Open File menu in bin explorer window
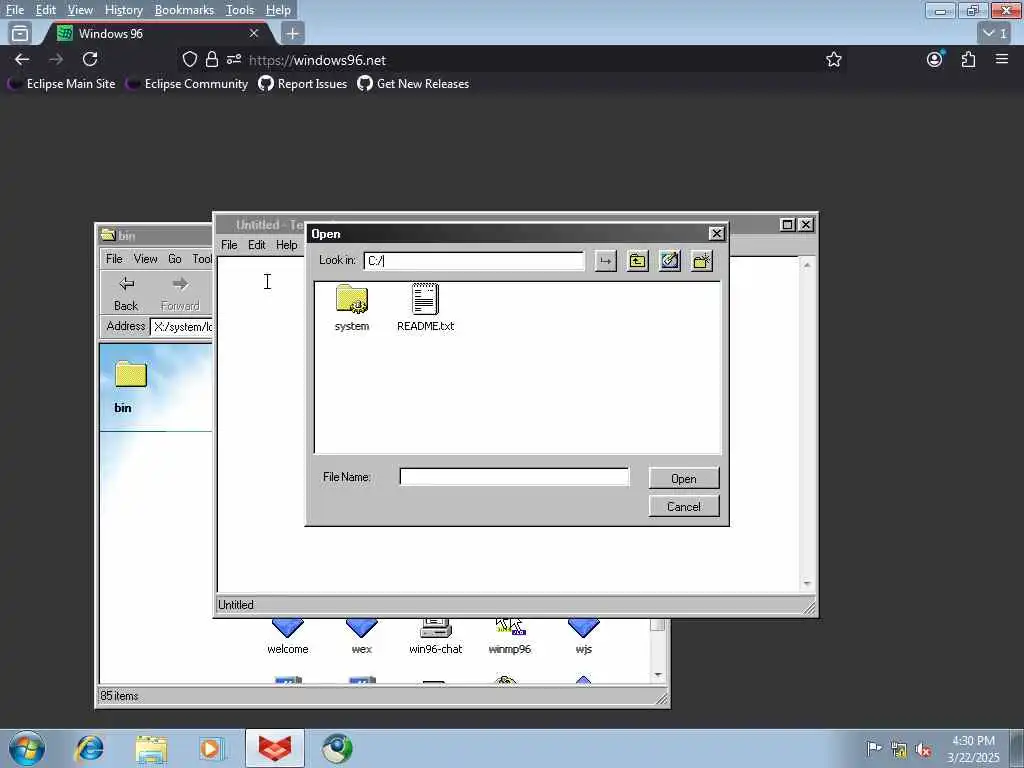Viewport: 1024px width, 768px height. click(114, 259)
